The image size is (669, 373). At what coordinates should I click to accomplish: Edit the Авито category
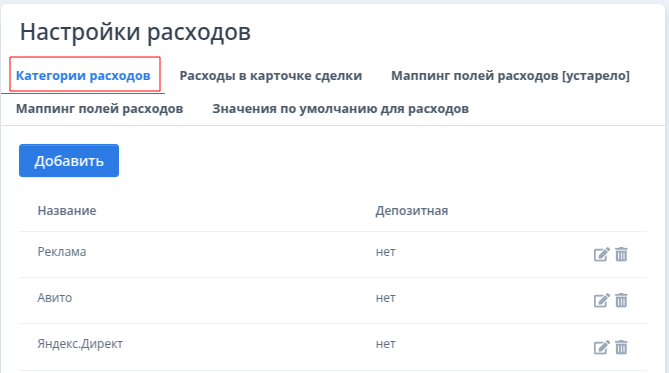coord(602,300)
